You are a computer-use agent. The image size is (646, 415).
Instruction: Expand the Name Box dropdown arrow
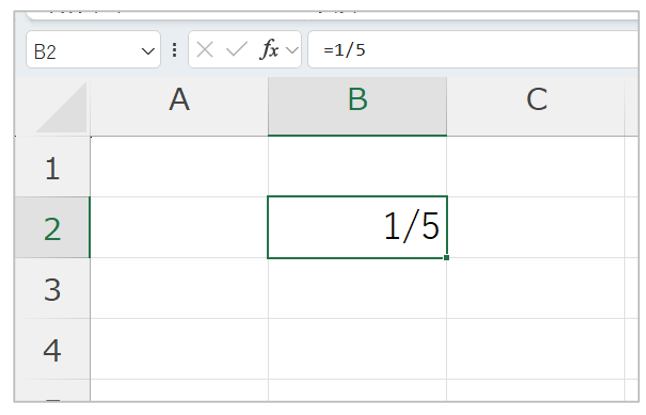148,51
